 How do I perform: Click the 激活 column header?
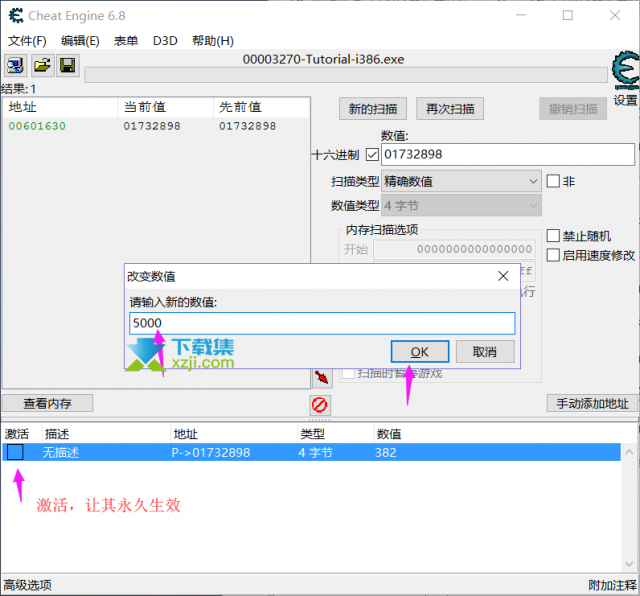17,434
